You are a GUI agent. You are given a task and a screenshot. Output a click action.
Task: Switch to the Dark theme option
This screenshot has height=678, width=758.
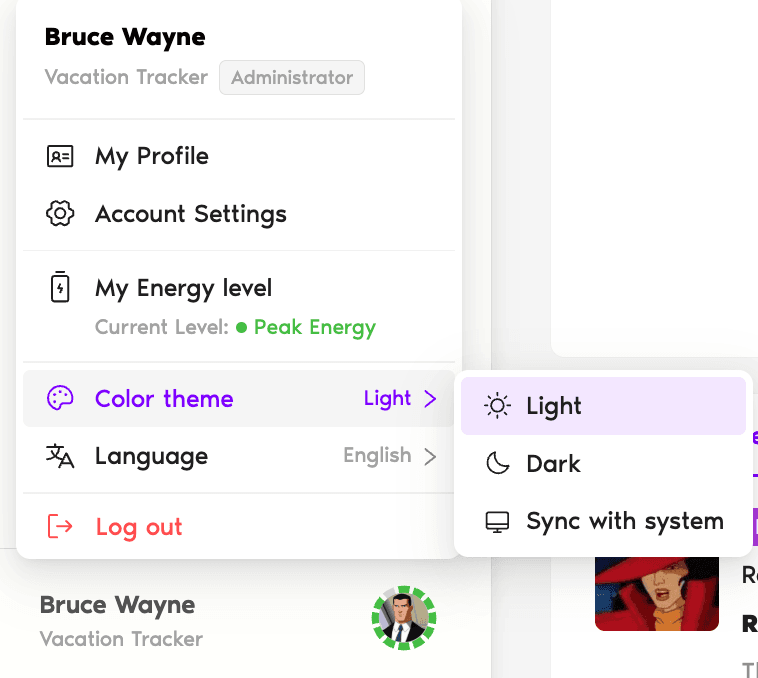603,463
